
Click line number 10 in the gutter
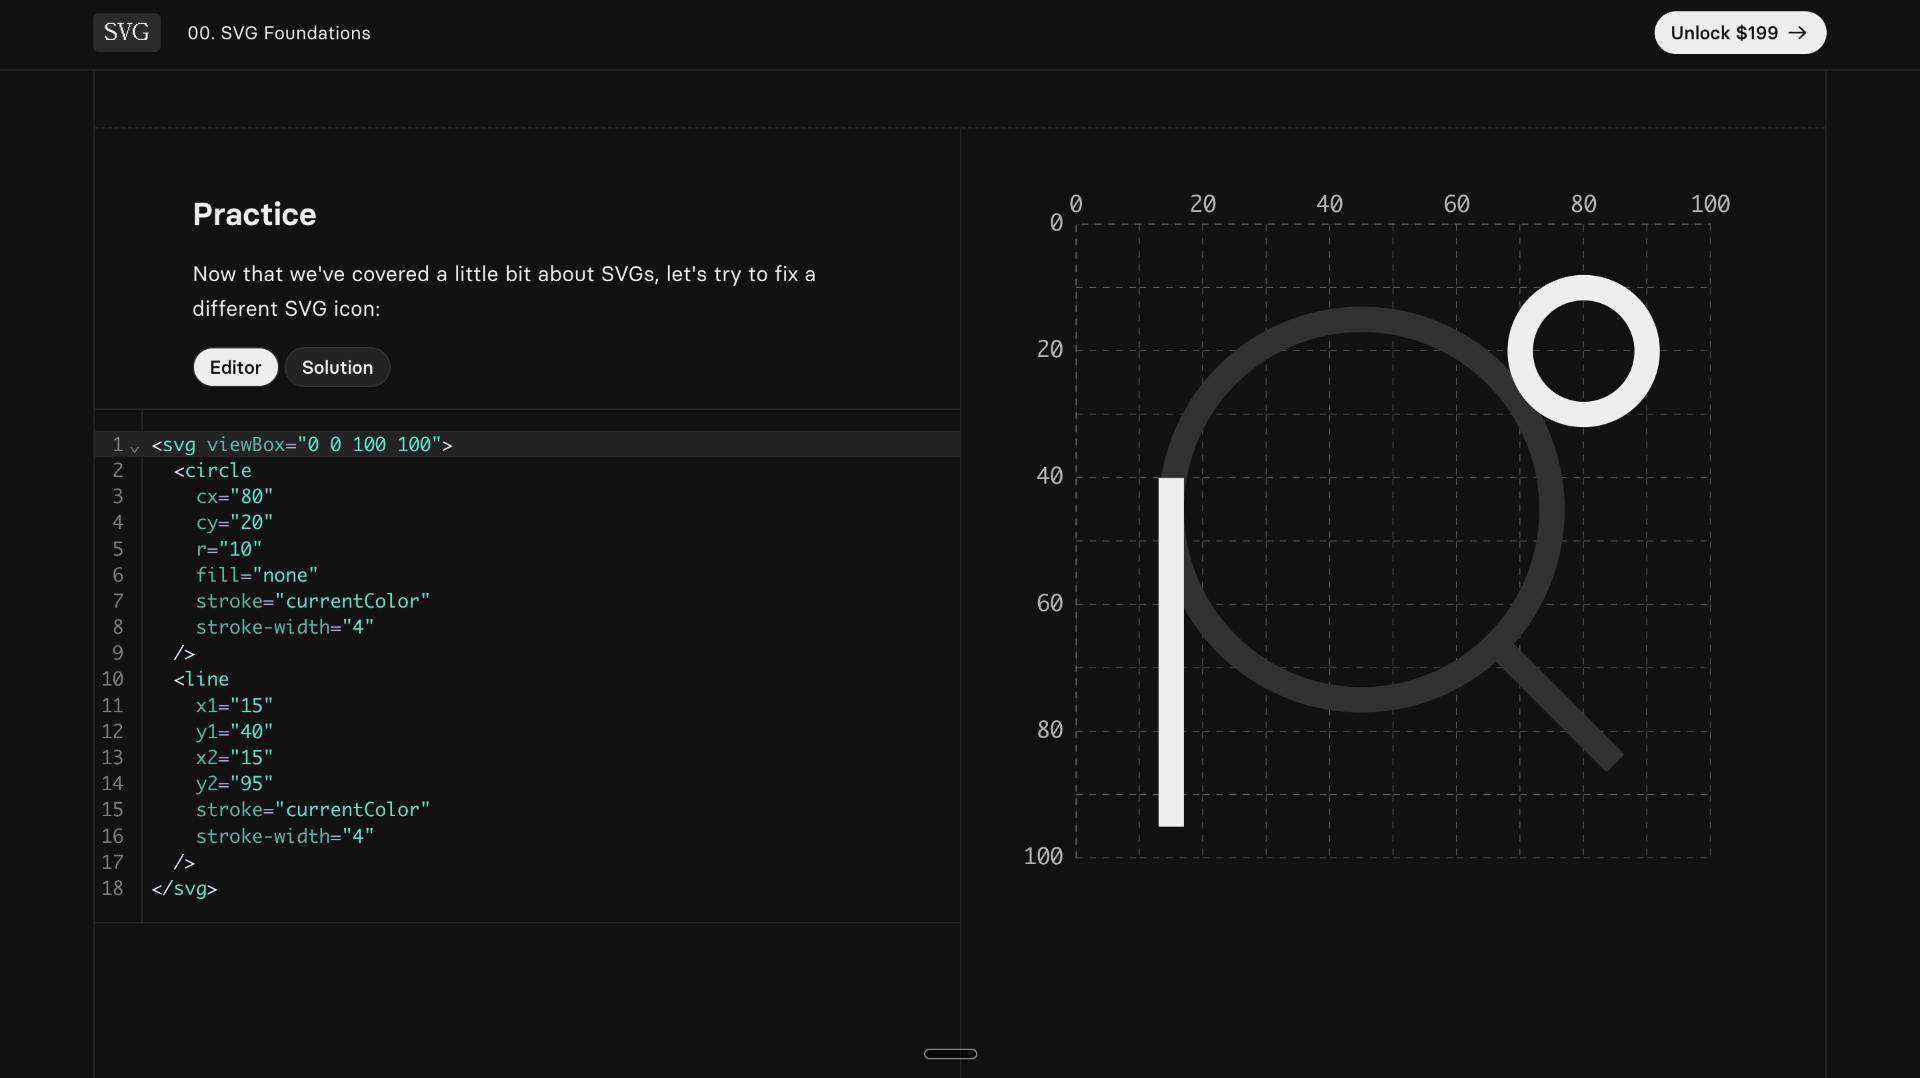click(112, 679)
